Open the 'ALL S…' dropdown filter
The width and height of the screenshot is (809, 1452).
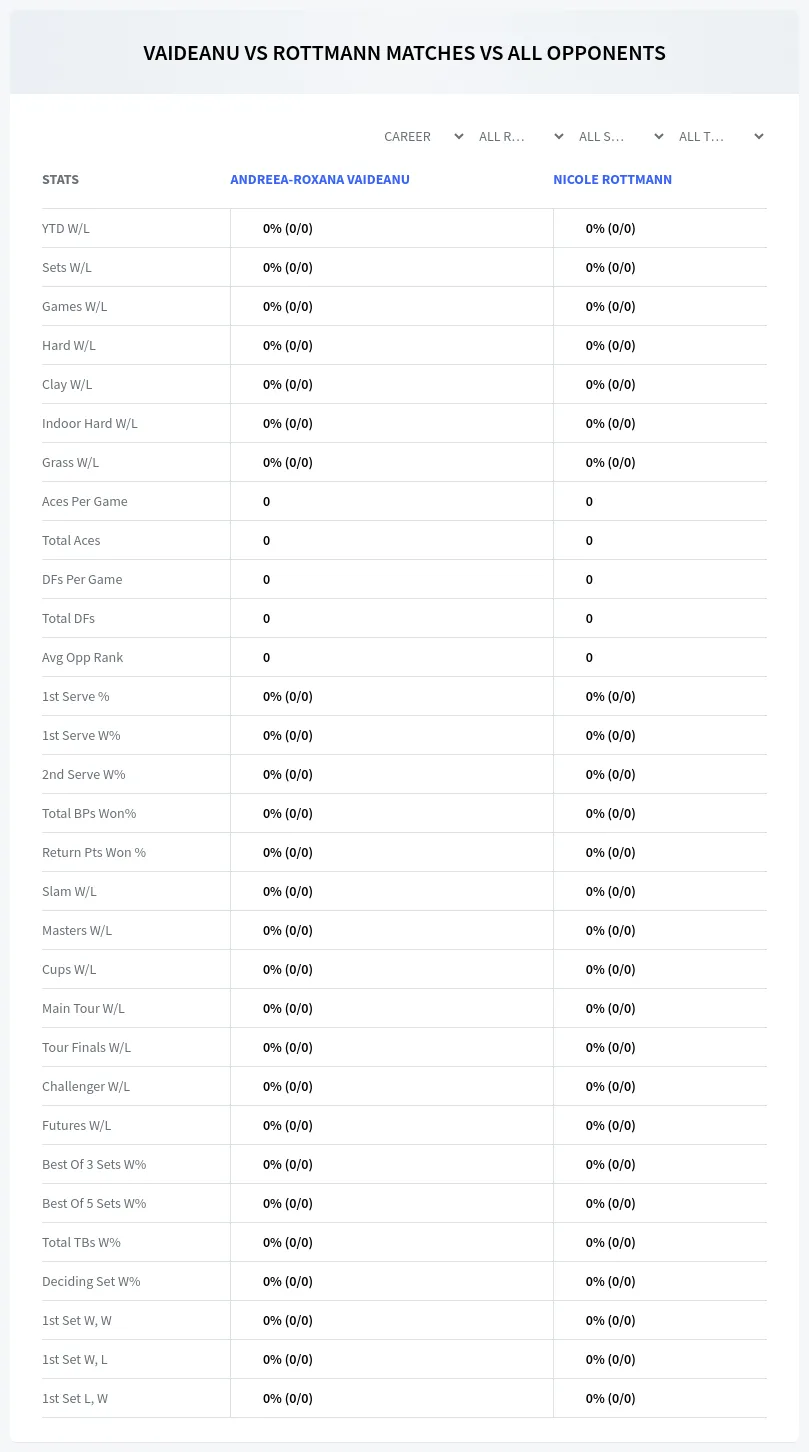(619, 136)
